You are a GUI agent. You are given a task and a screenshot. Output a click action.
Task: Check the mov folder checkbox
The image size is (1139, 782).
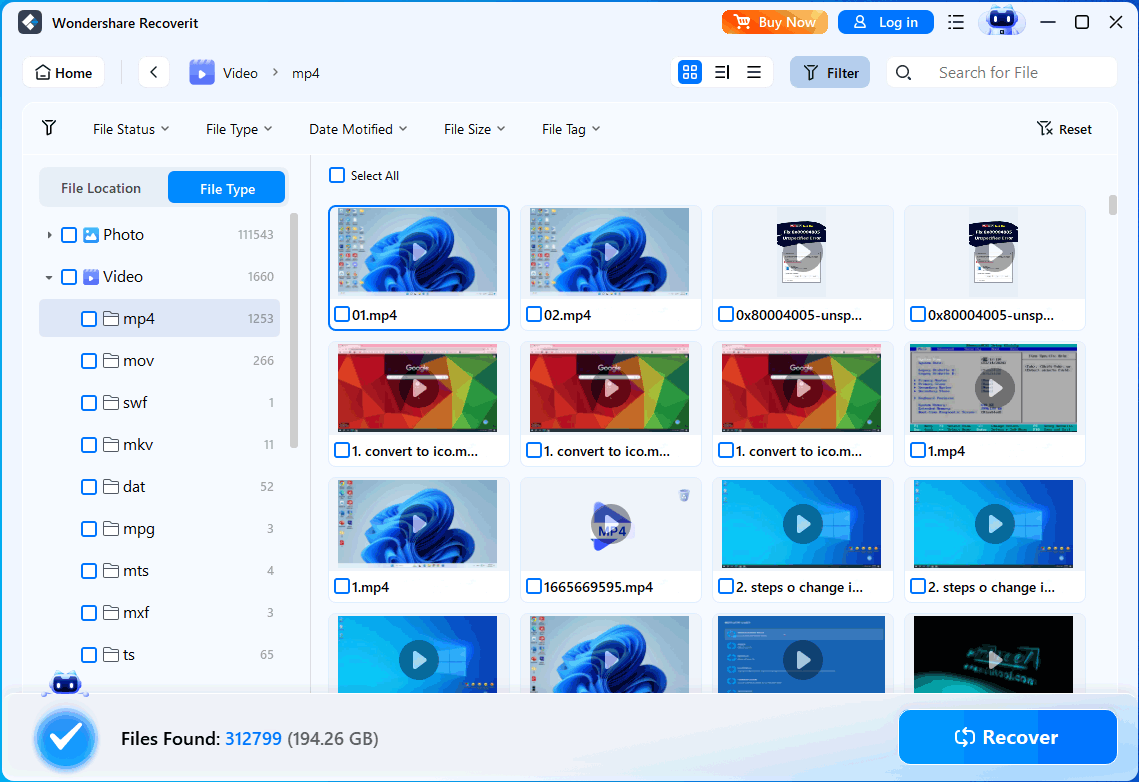(89, 361)
